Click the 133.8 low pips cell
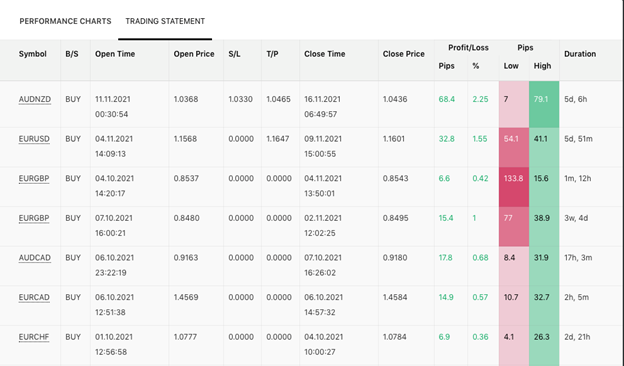This screenshot has width=624, height=366. click(514, 187)
